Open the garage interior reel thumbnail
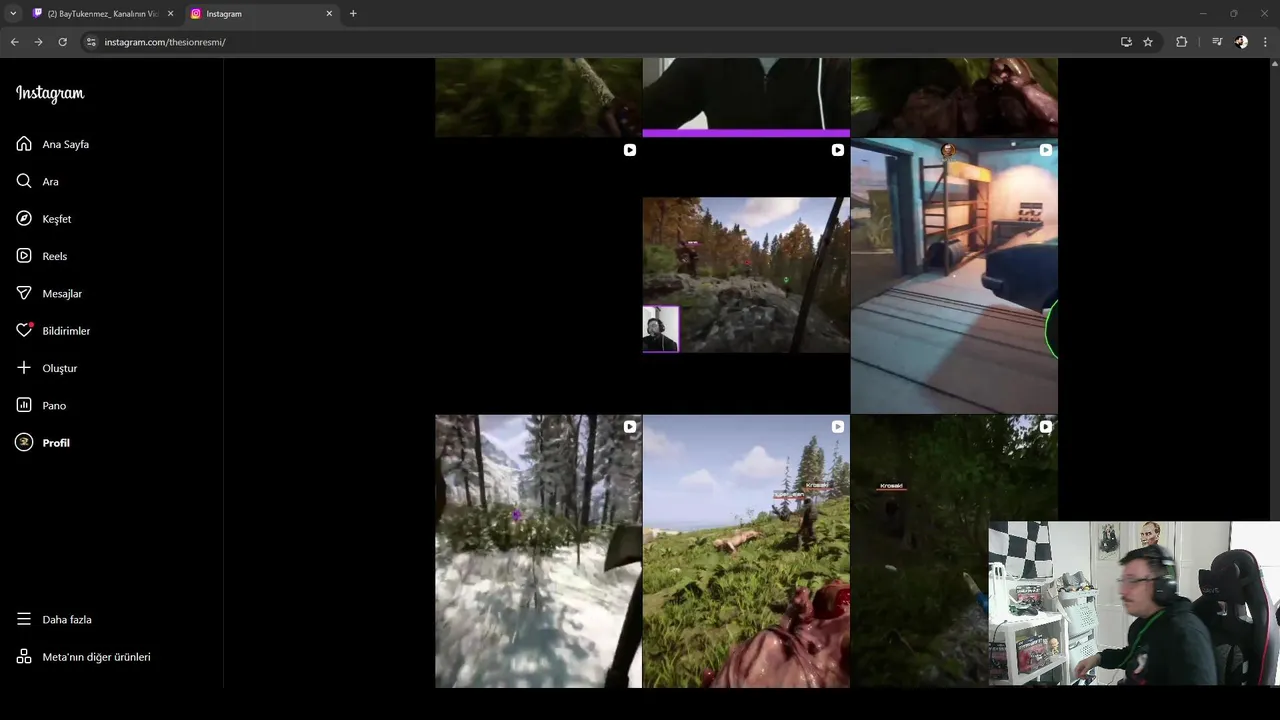 tap(954, 275)
